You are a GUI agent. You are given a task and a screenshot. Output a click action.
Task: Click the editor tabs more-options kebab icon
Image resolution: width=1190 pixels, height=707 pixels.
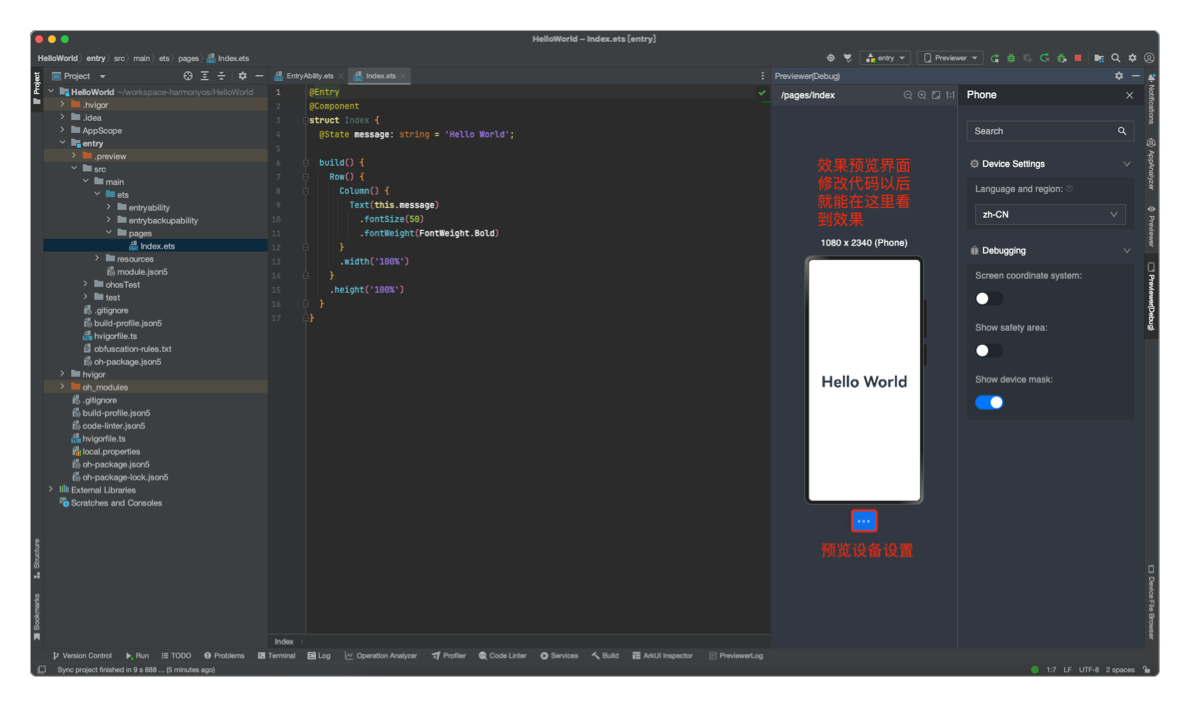pos(763,76)
